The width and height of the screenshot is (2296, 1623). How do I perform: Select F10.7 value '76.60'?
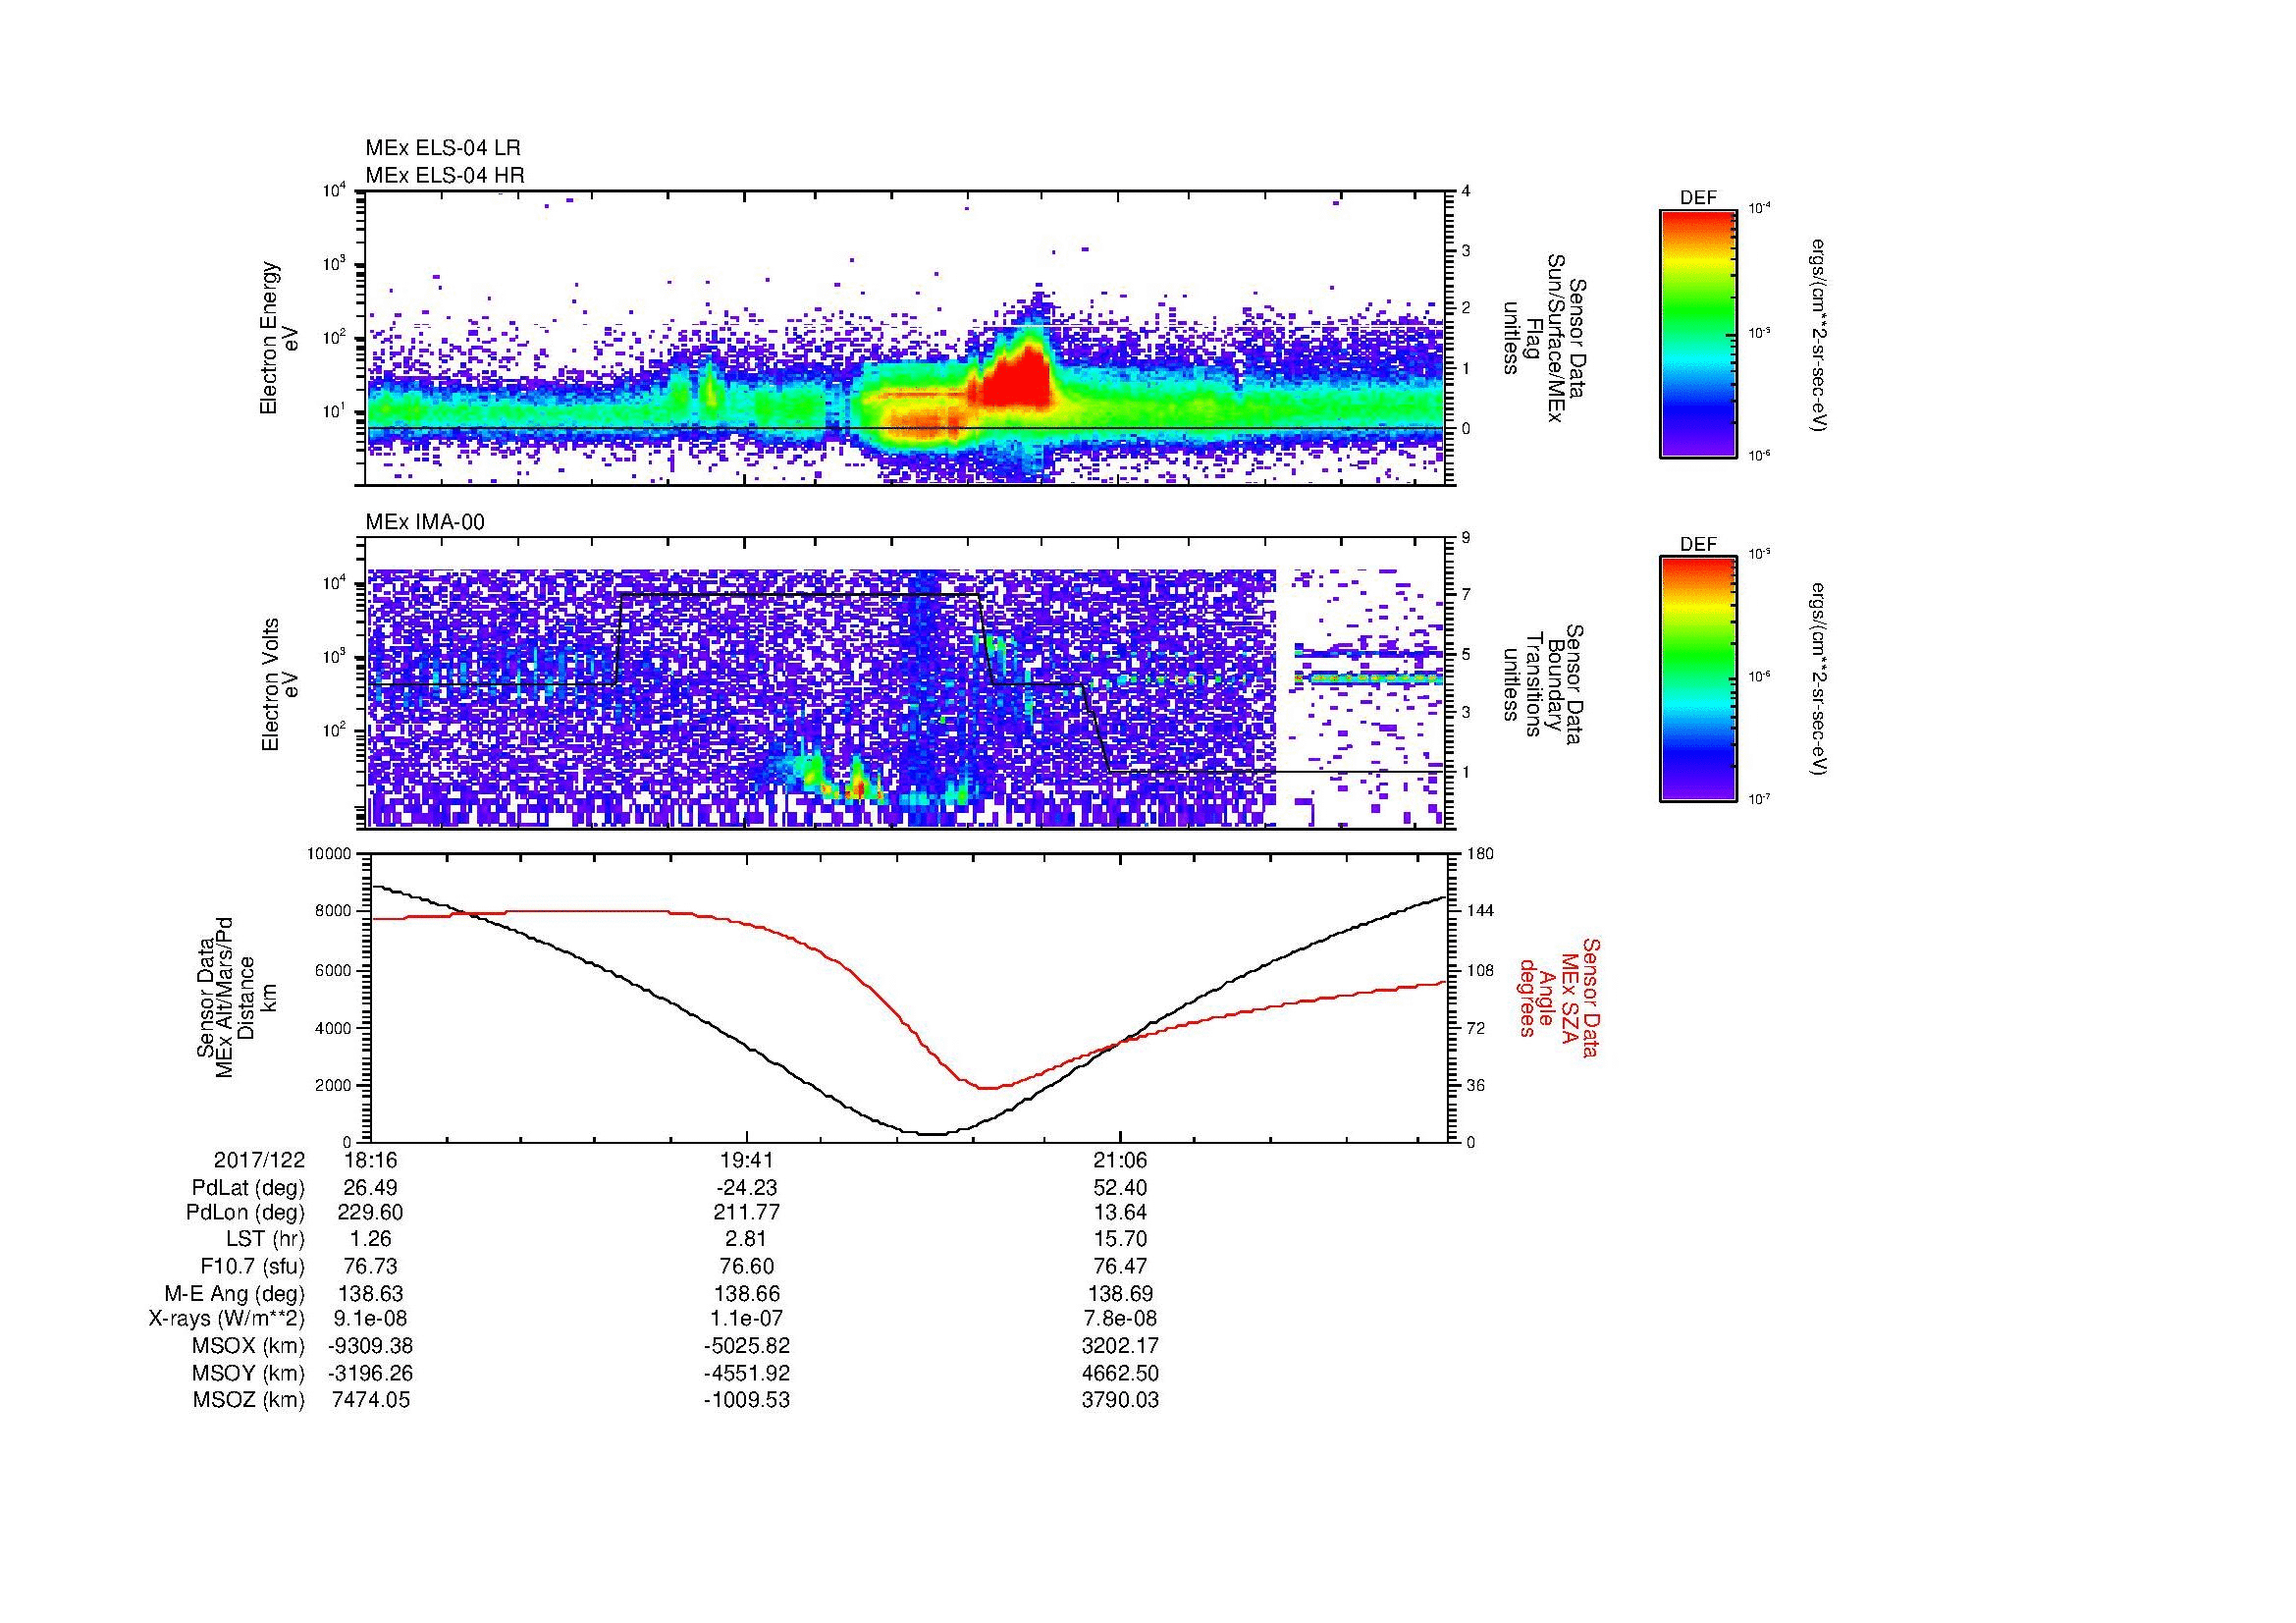746,1267
